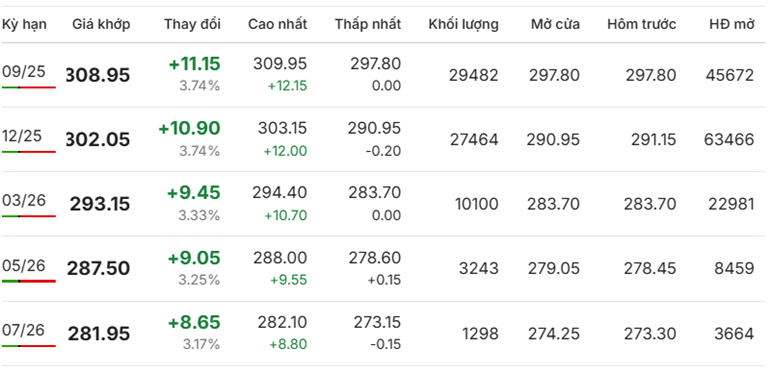Screen dimensions: 770x372
Task: Select the open interest value 63466
Action: [x=729, y=139]
